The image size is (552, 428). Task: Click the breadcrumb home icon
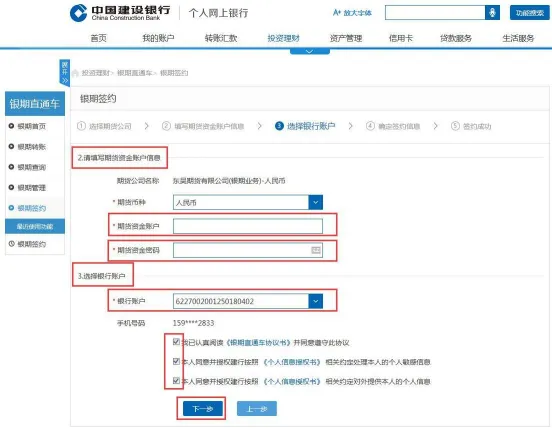[x=75, y=73]
